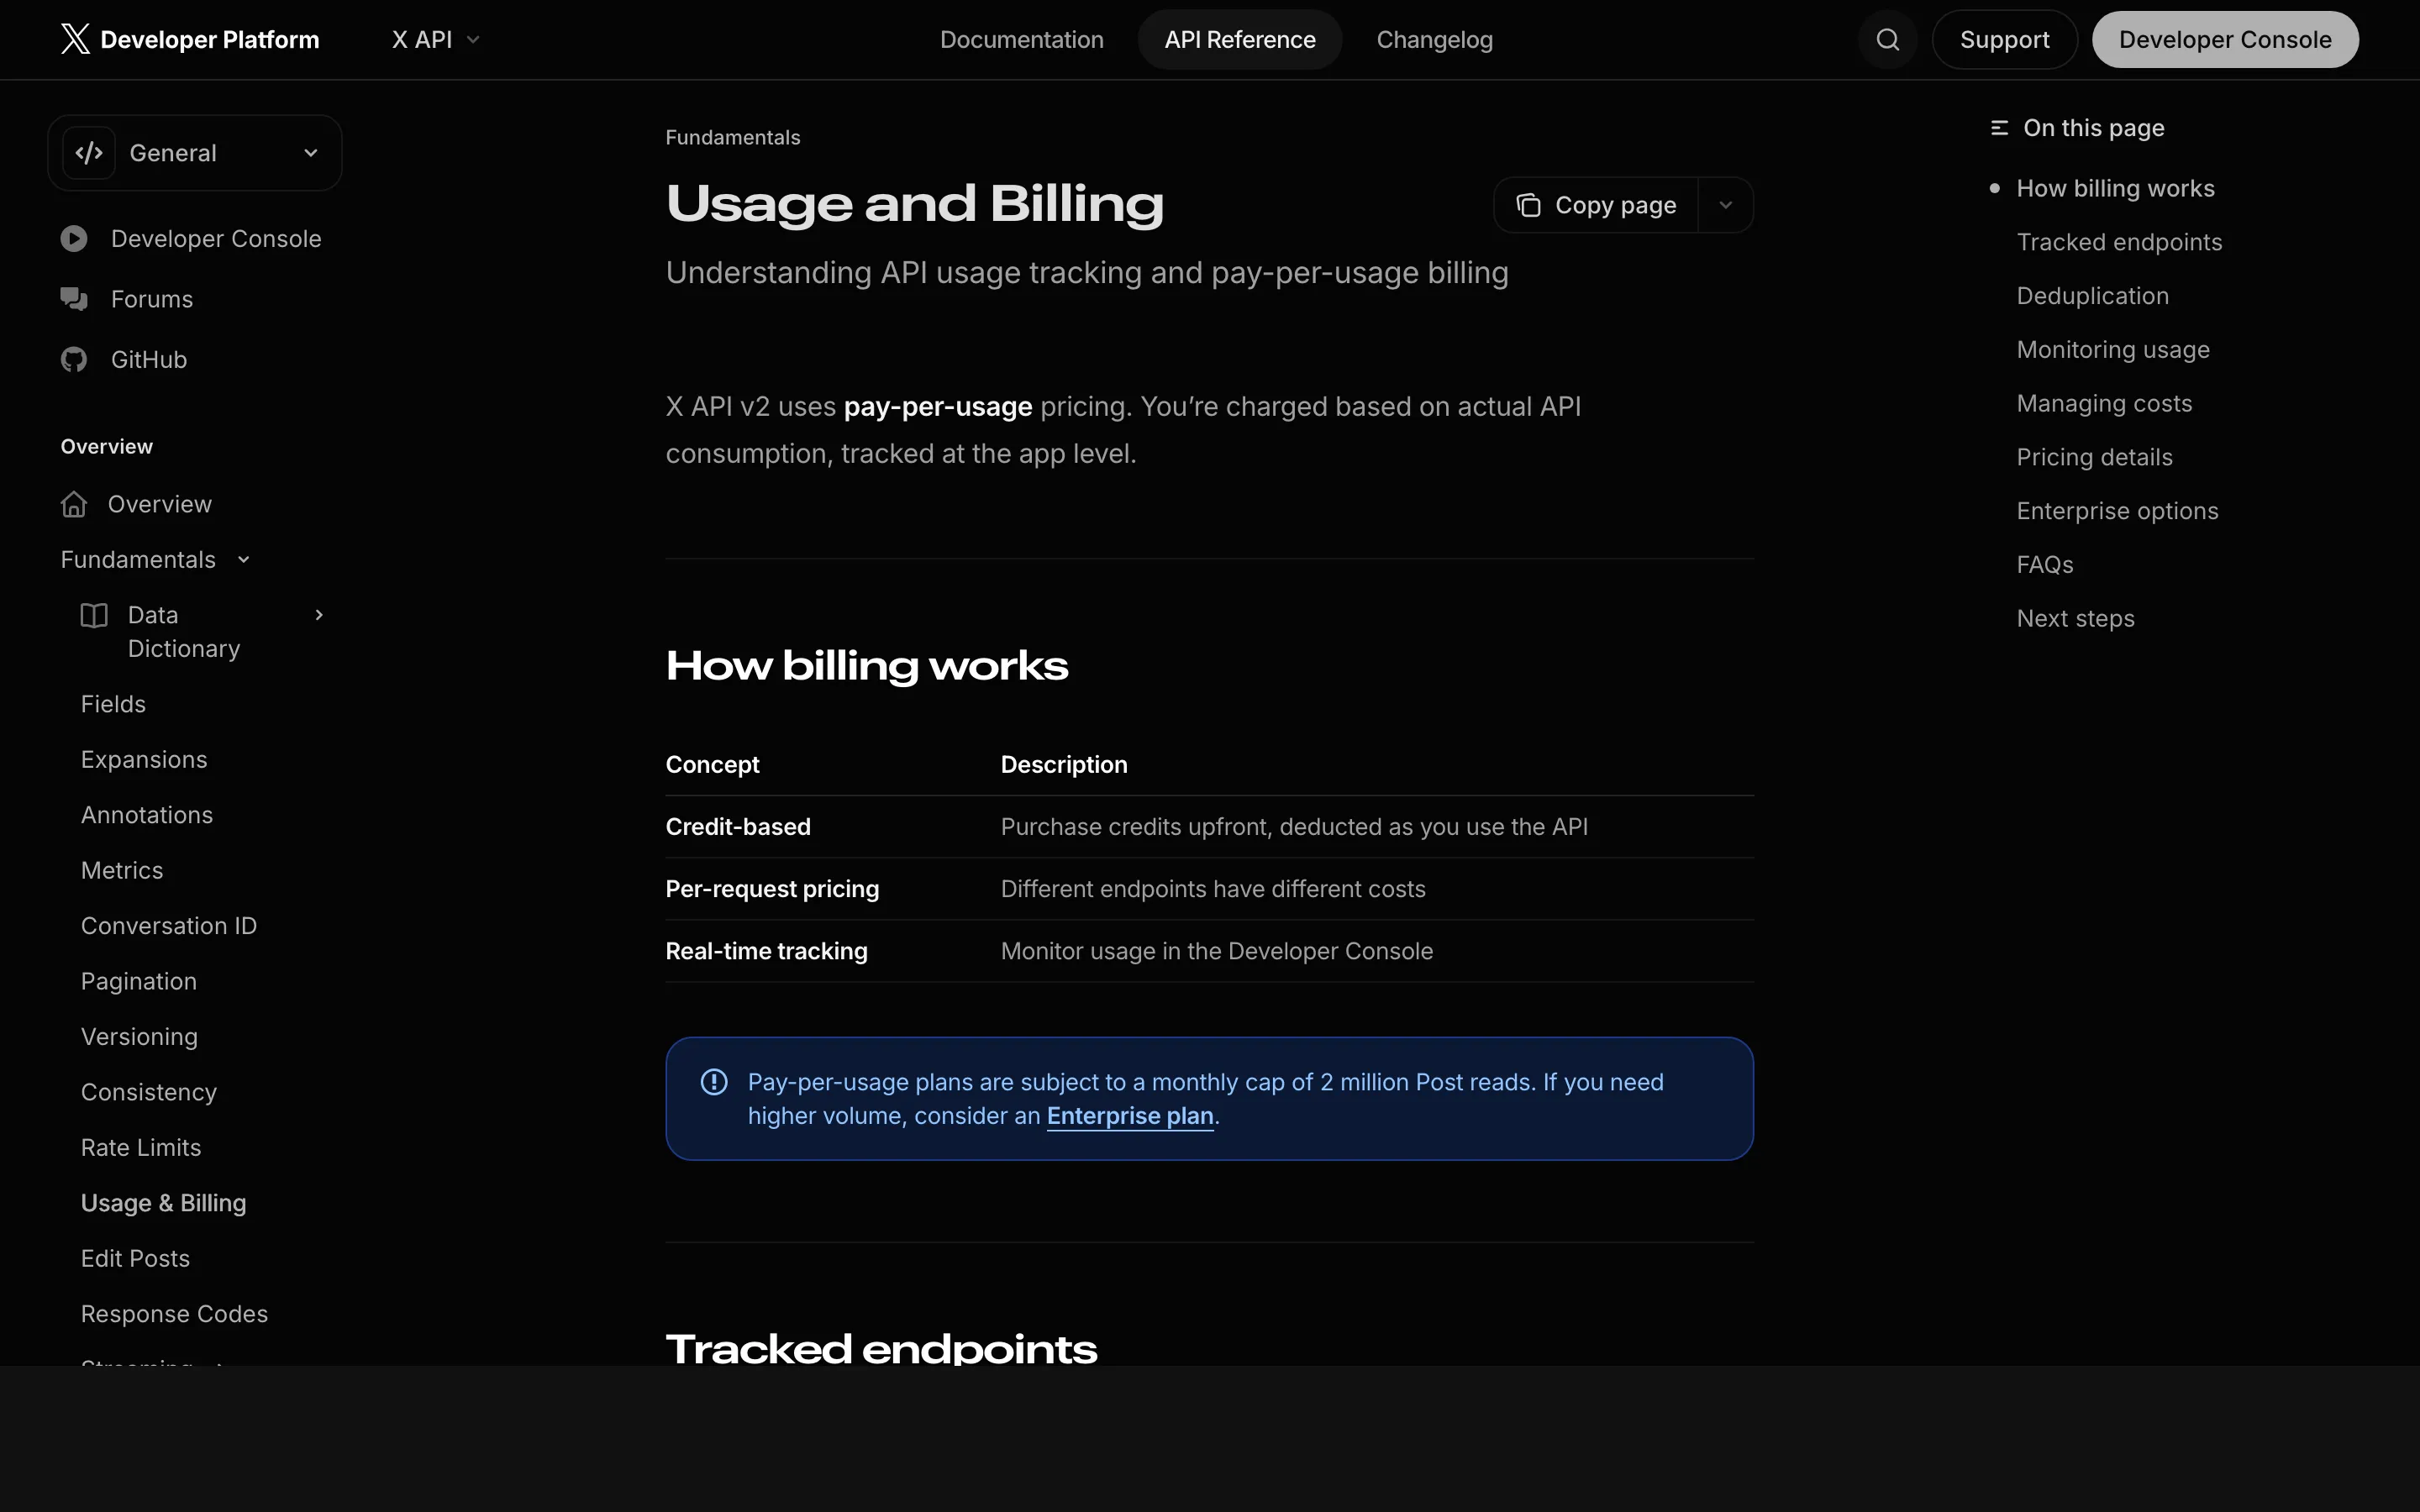Jump to Monitoring usage section
The height and width of the screenshot is (1512, 2420).
point(2113,350)
